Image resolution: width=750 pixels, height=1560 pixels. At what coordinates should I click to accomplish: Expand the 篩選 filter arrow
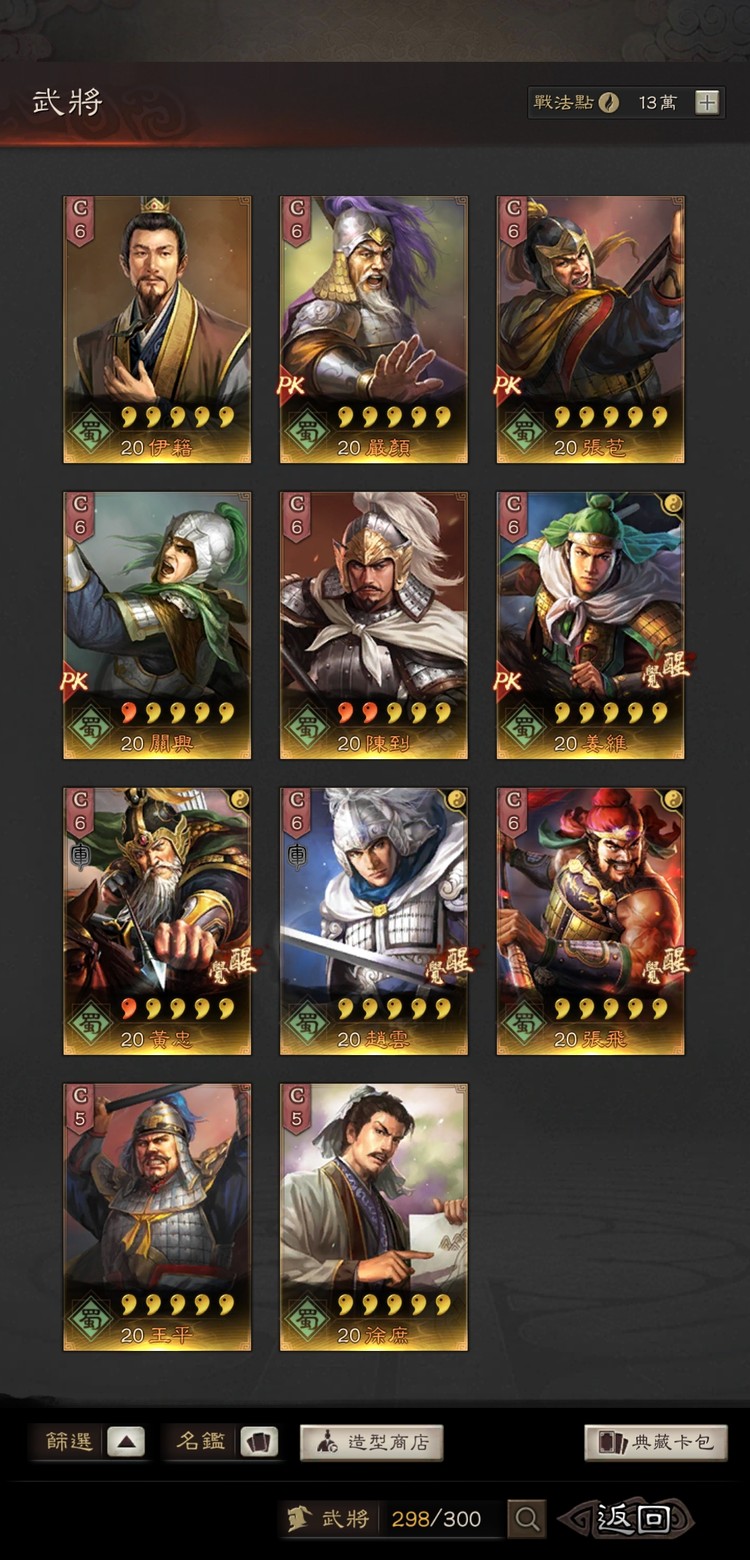[126, 1442]
